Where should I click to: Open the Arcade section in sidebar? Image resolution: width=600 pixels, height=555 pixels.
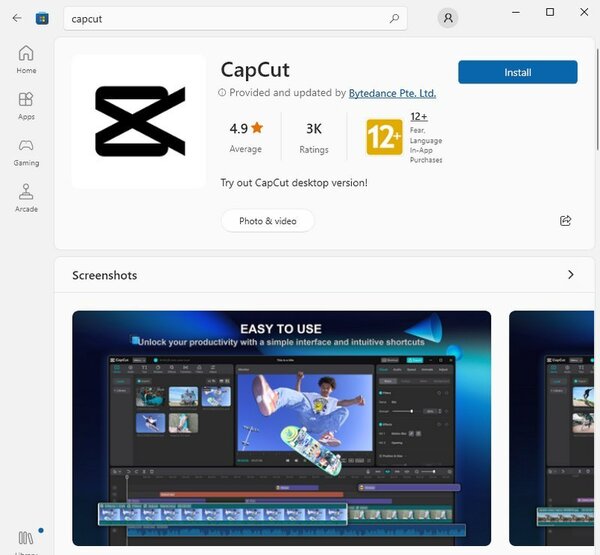[x=26, y=198]
